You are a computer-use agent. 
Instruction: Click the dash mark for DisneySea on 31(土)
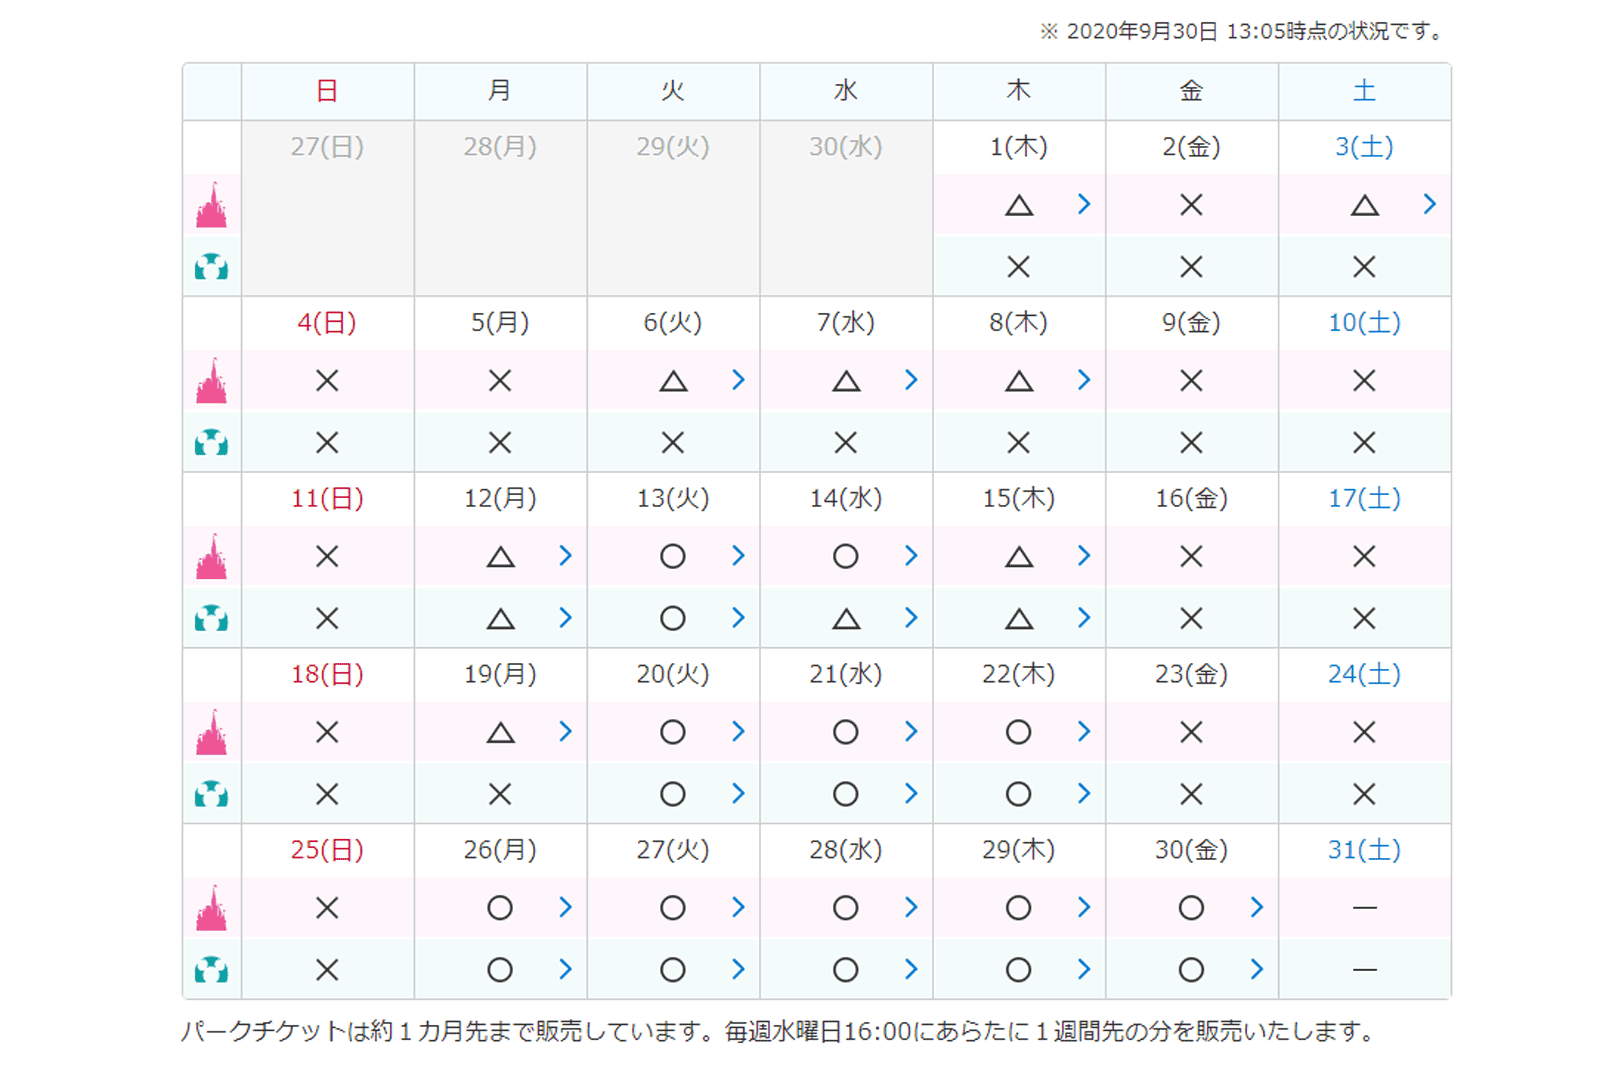[x=1365, y=970]
